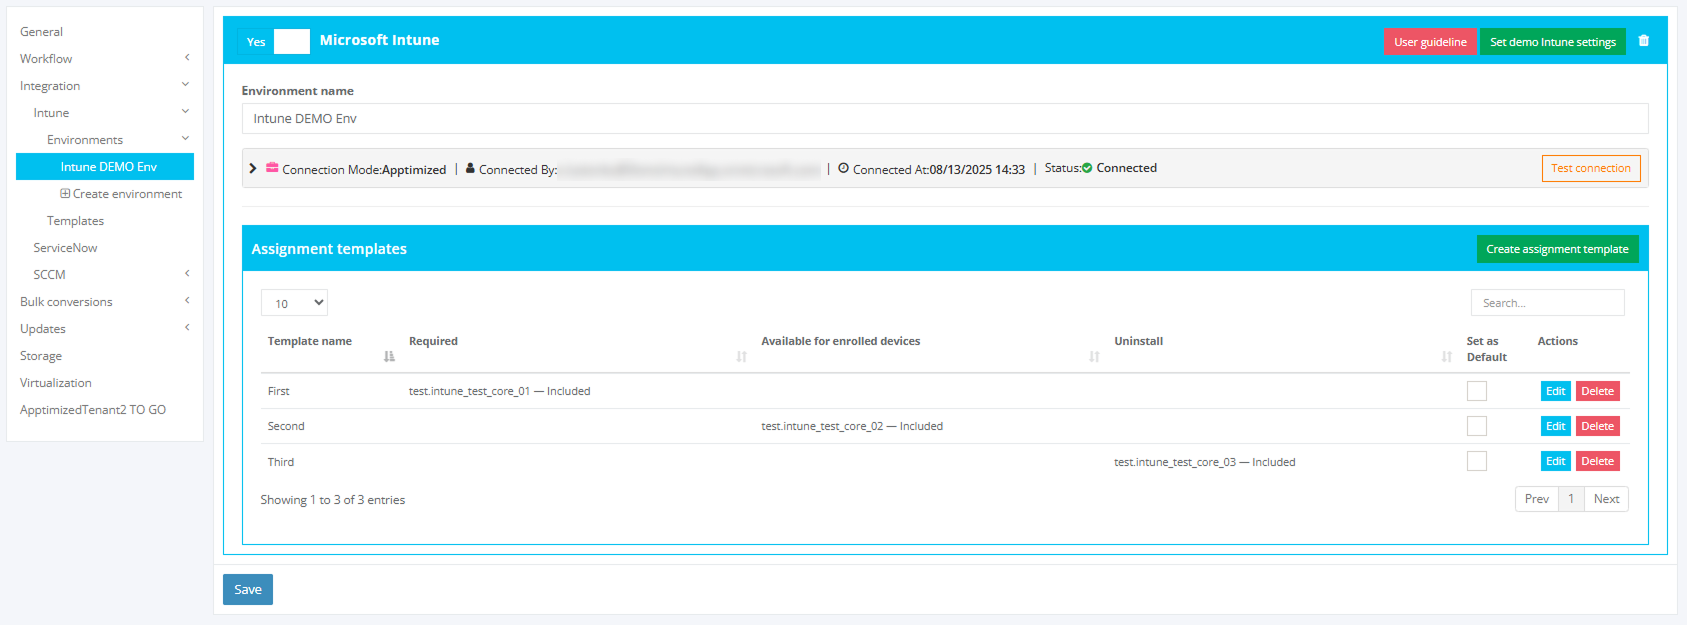Edit the First assignment template

coord(1556,391)
